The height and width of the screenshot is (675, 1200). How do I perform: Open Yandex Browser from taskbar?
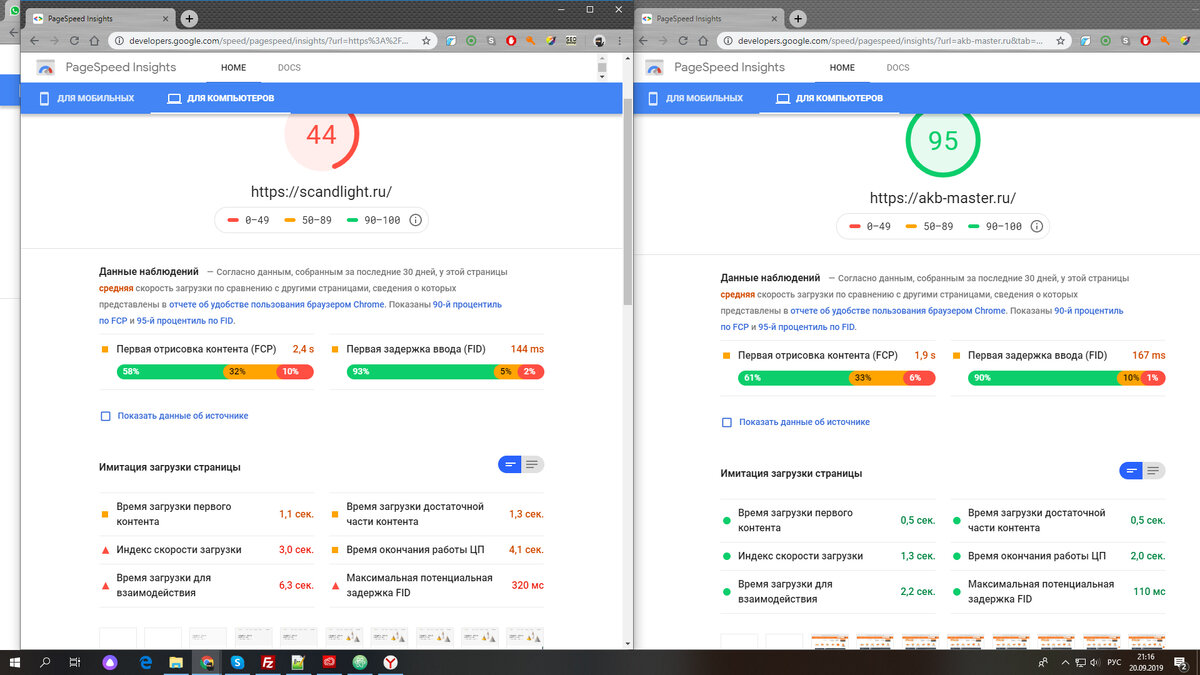(391, 662)
